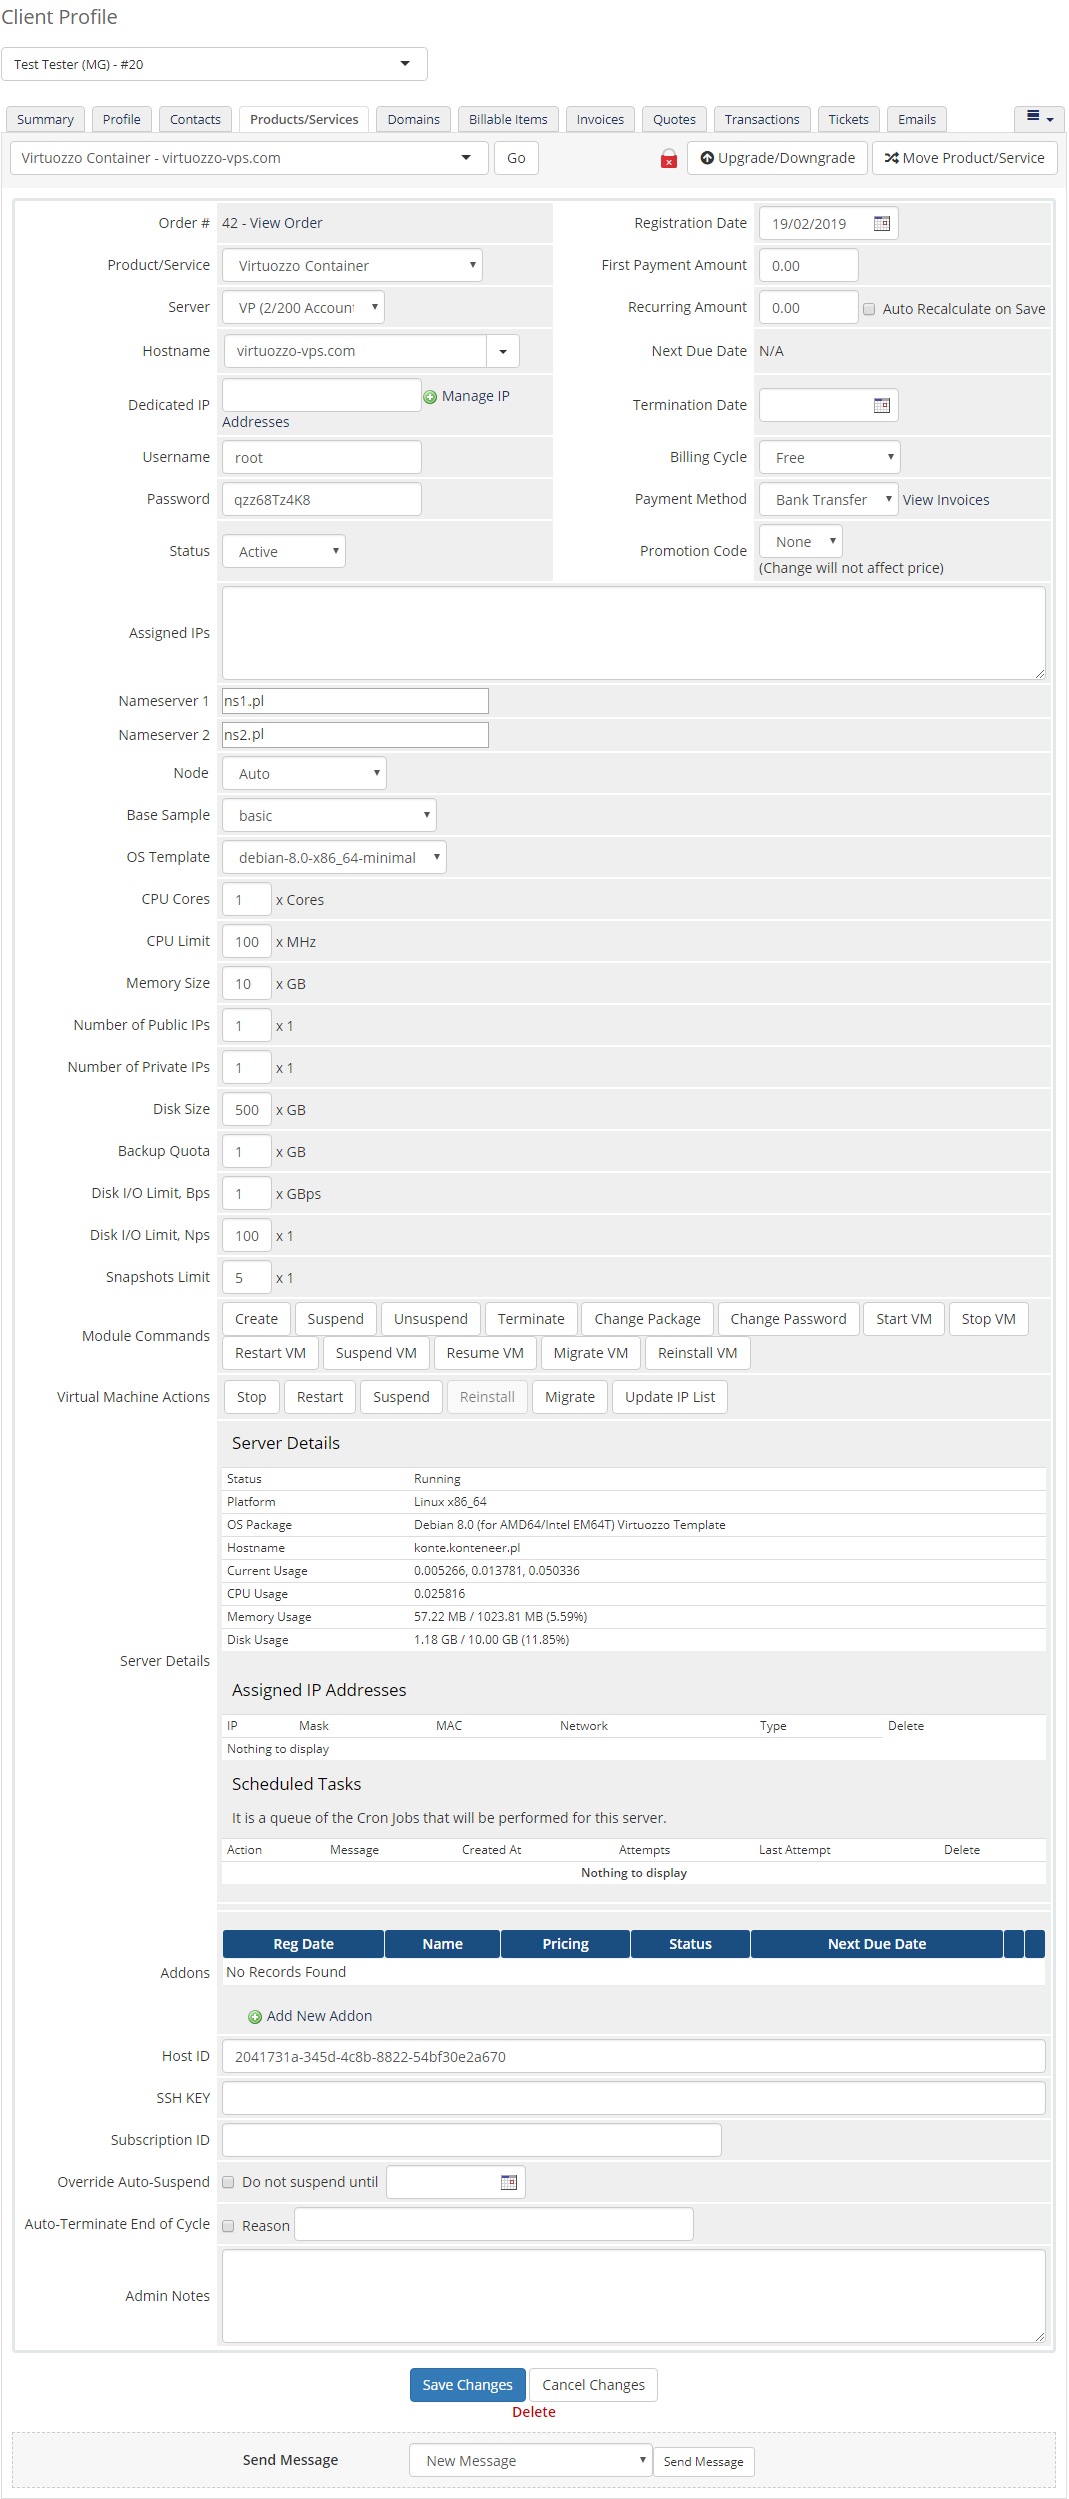Click Stop in Virtual Machine Actions
Screen dimensions: 1069x2499
[x=252, y=1397]
